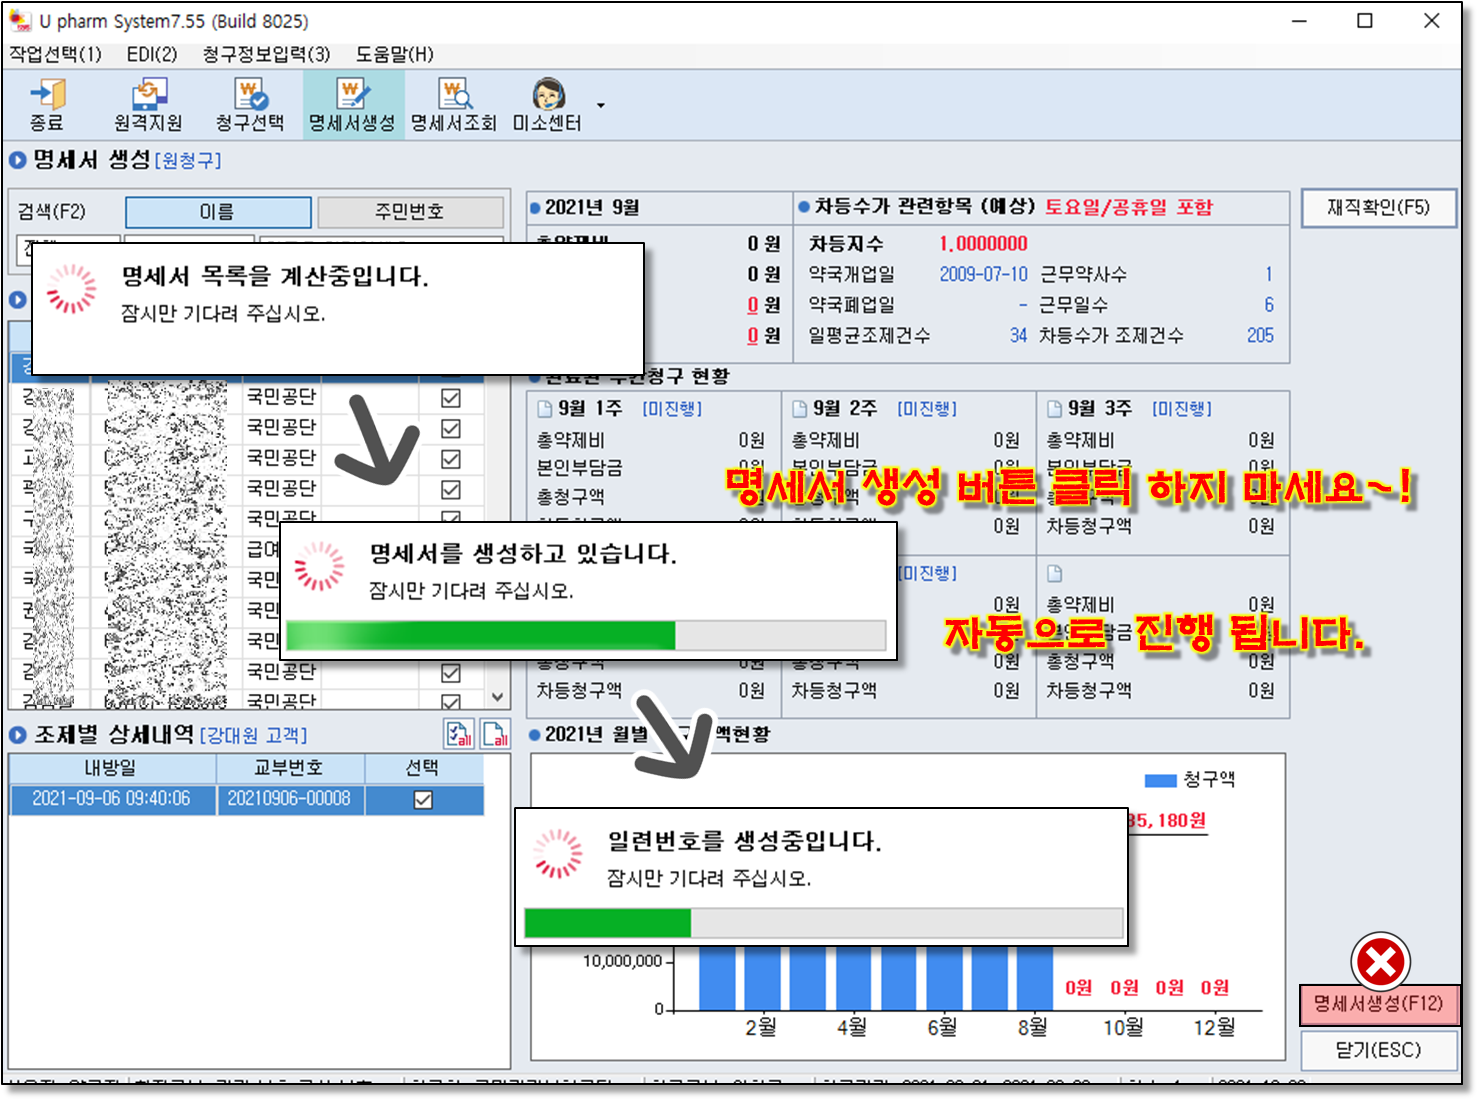Click the document icon beside 9월 3주
The image size is (1482, 1101).
[1054, 409]
